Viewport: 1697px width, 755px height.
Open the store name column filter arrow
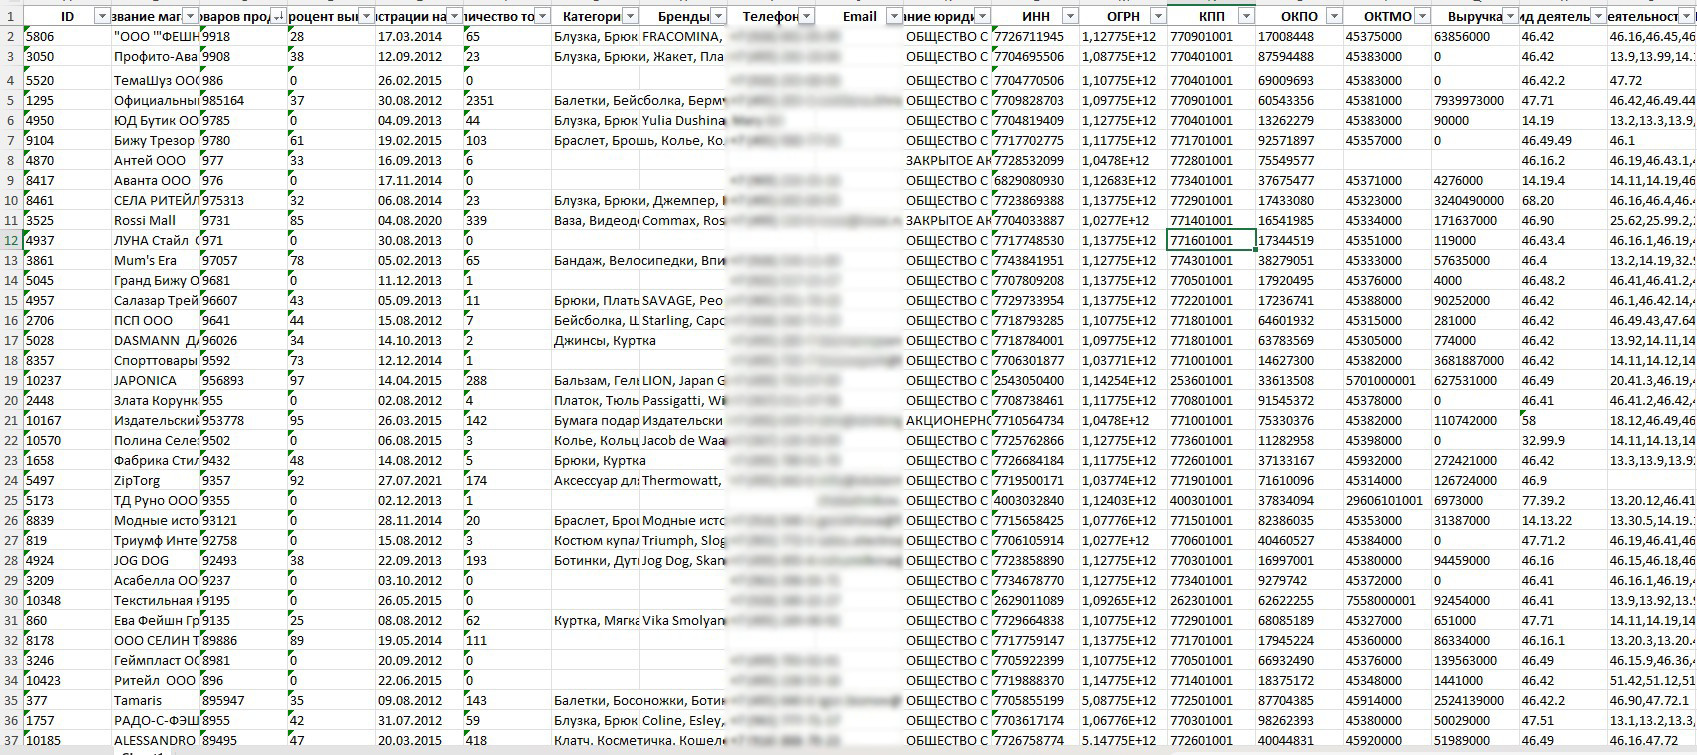tap(190, 16)
